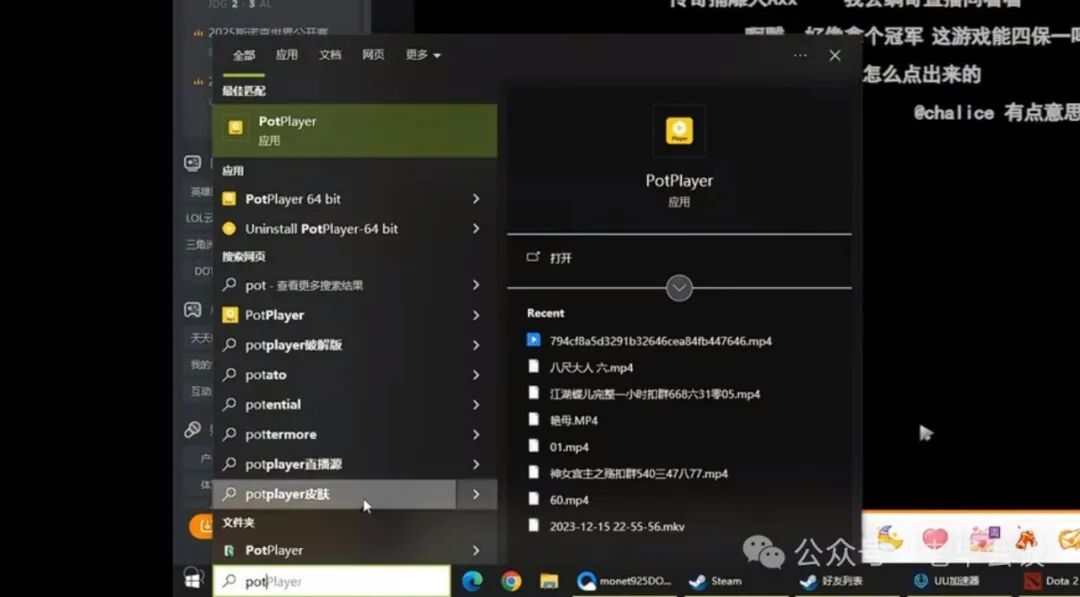Switch to the 应用 tab

click(287, 55)
